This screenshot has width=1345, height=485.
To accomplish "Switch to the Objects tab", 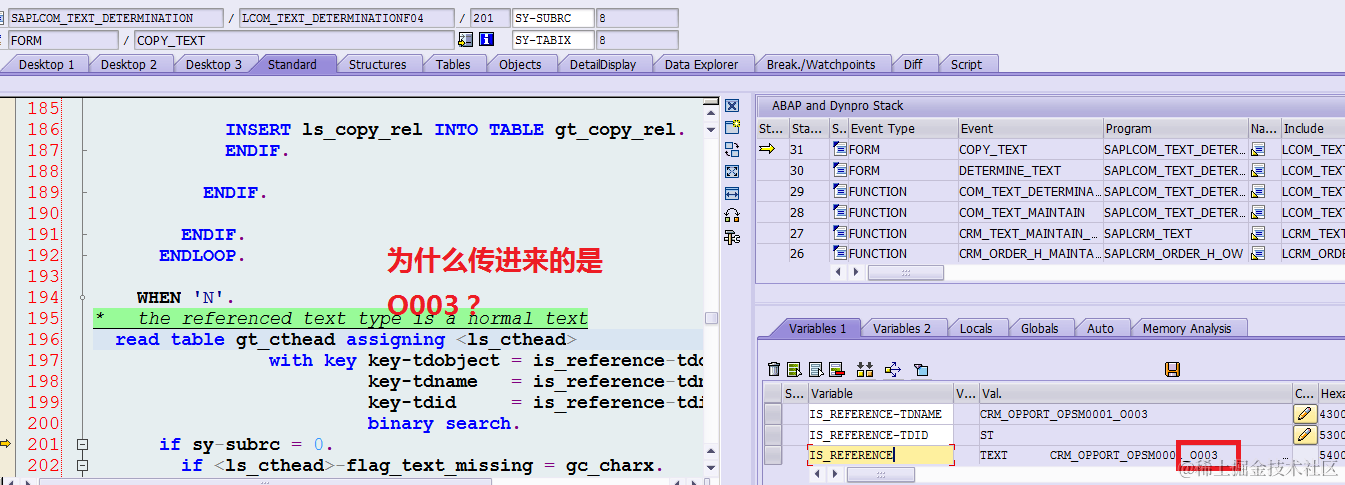I will (x=520, y=64).
